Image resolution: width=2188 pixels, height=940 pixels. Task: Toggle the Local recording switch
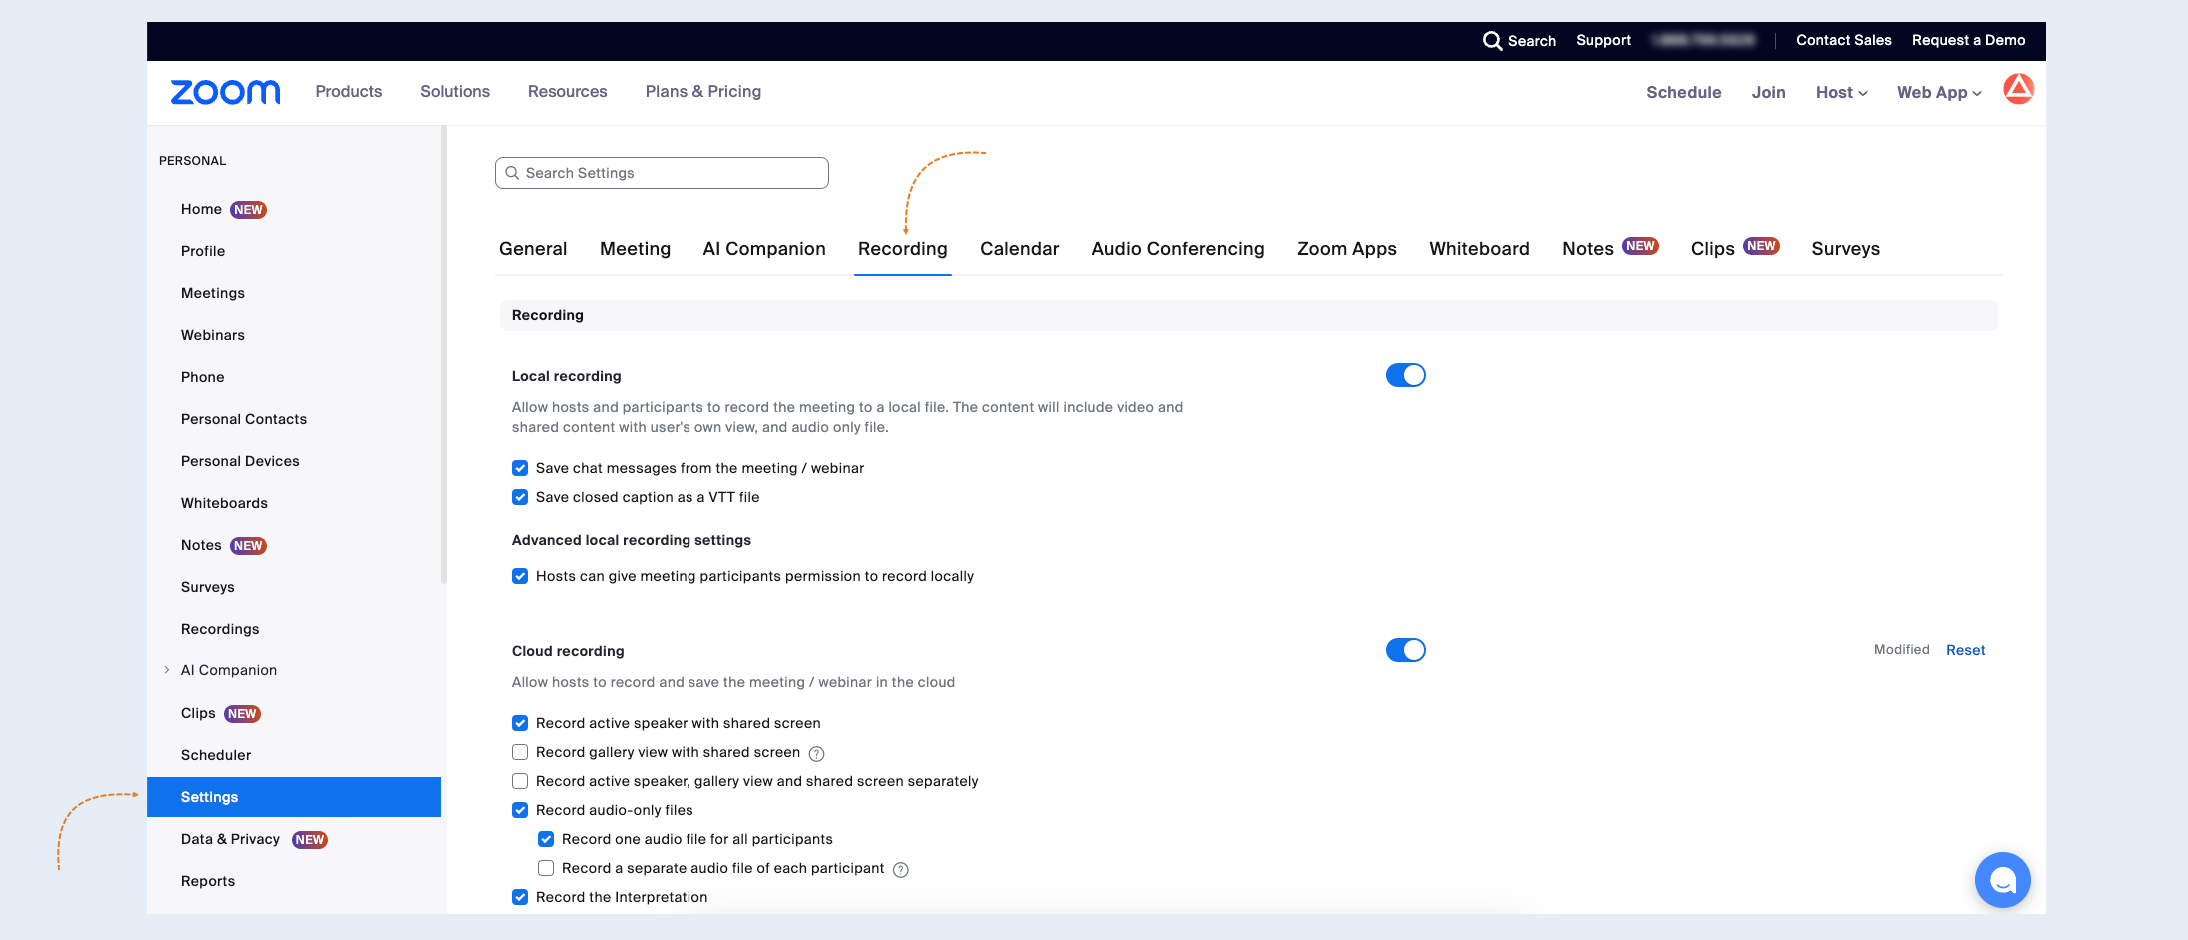click(x=1405, y=375)
